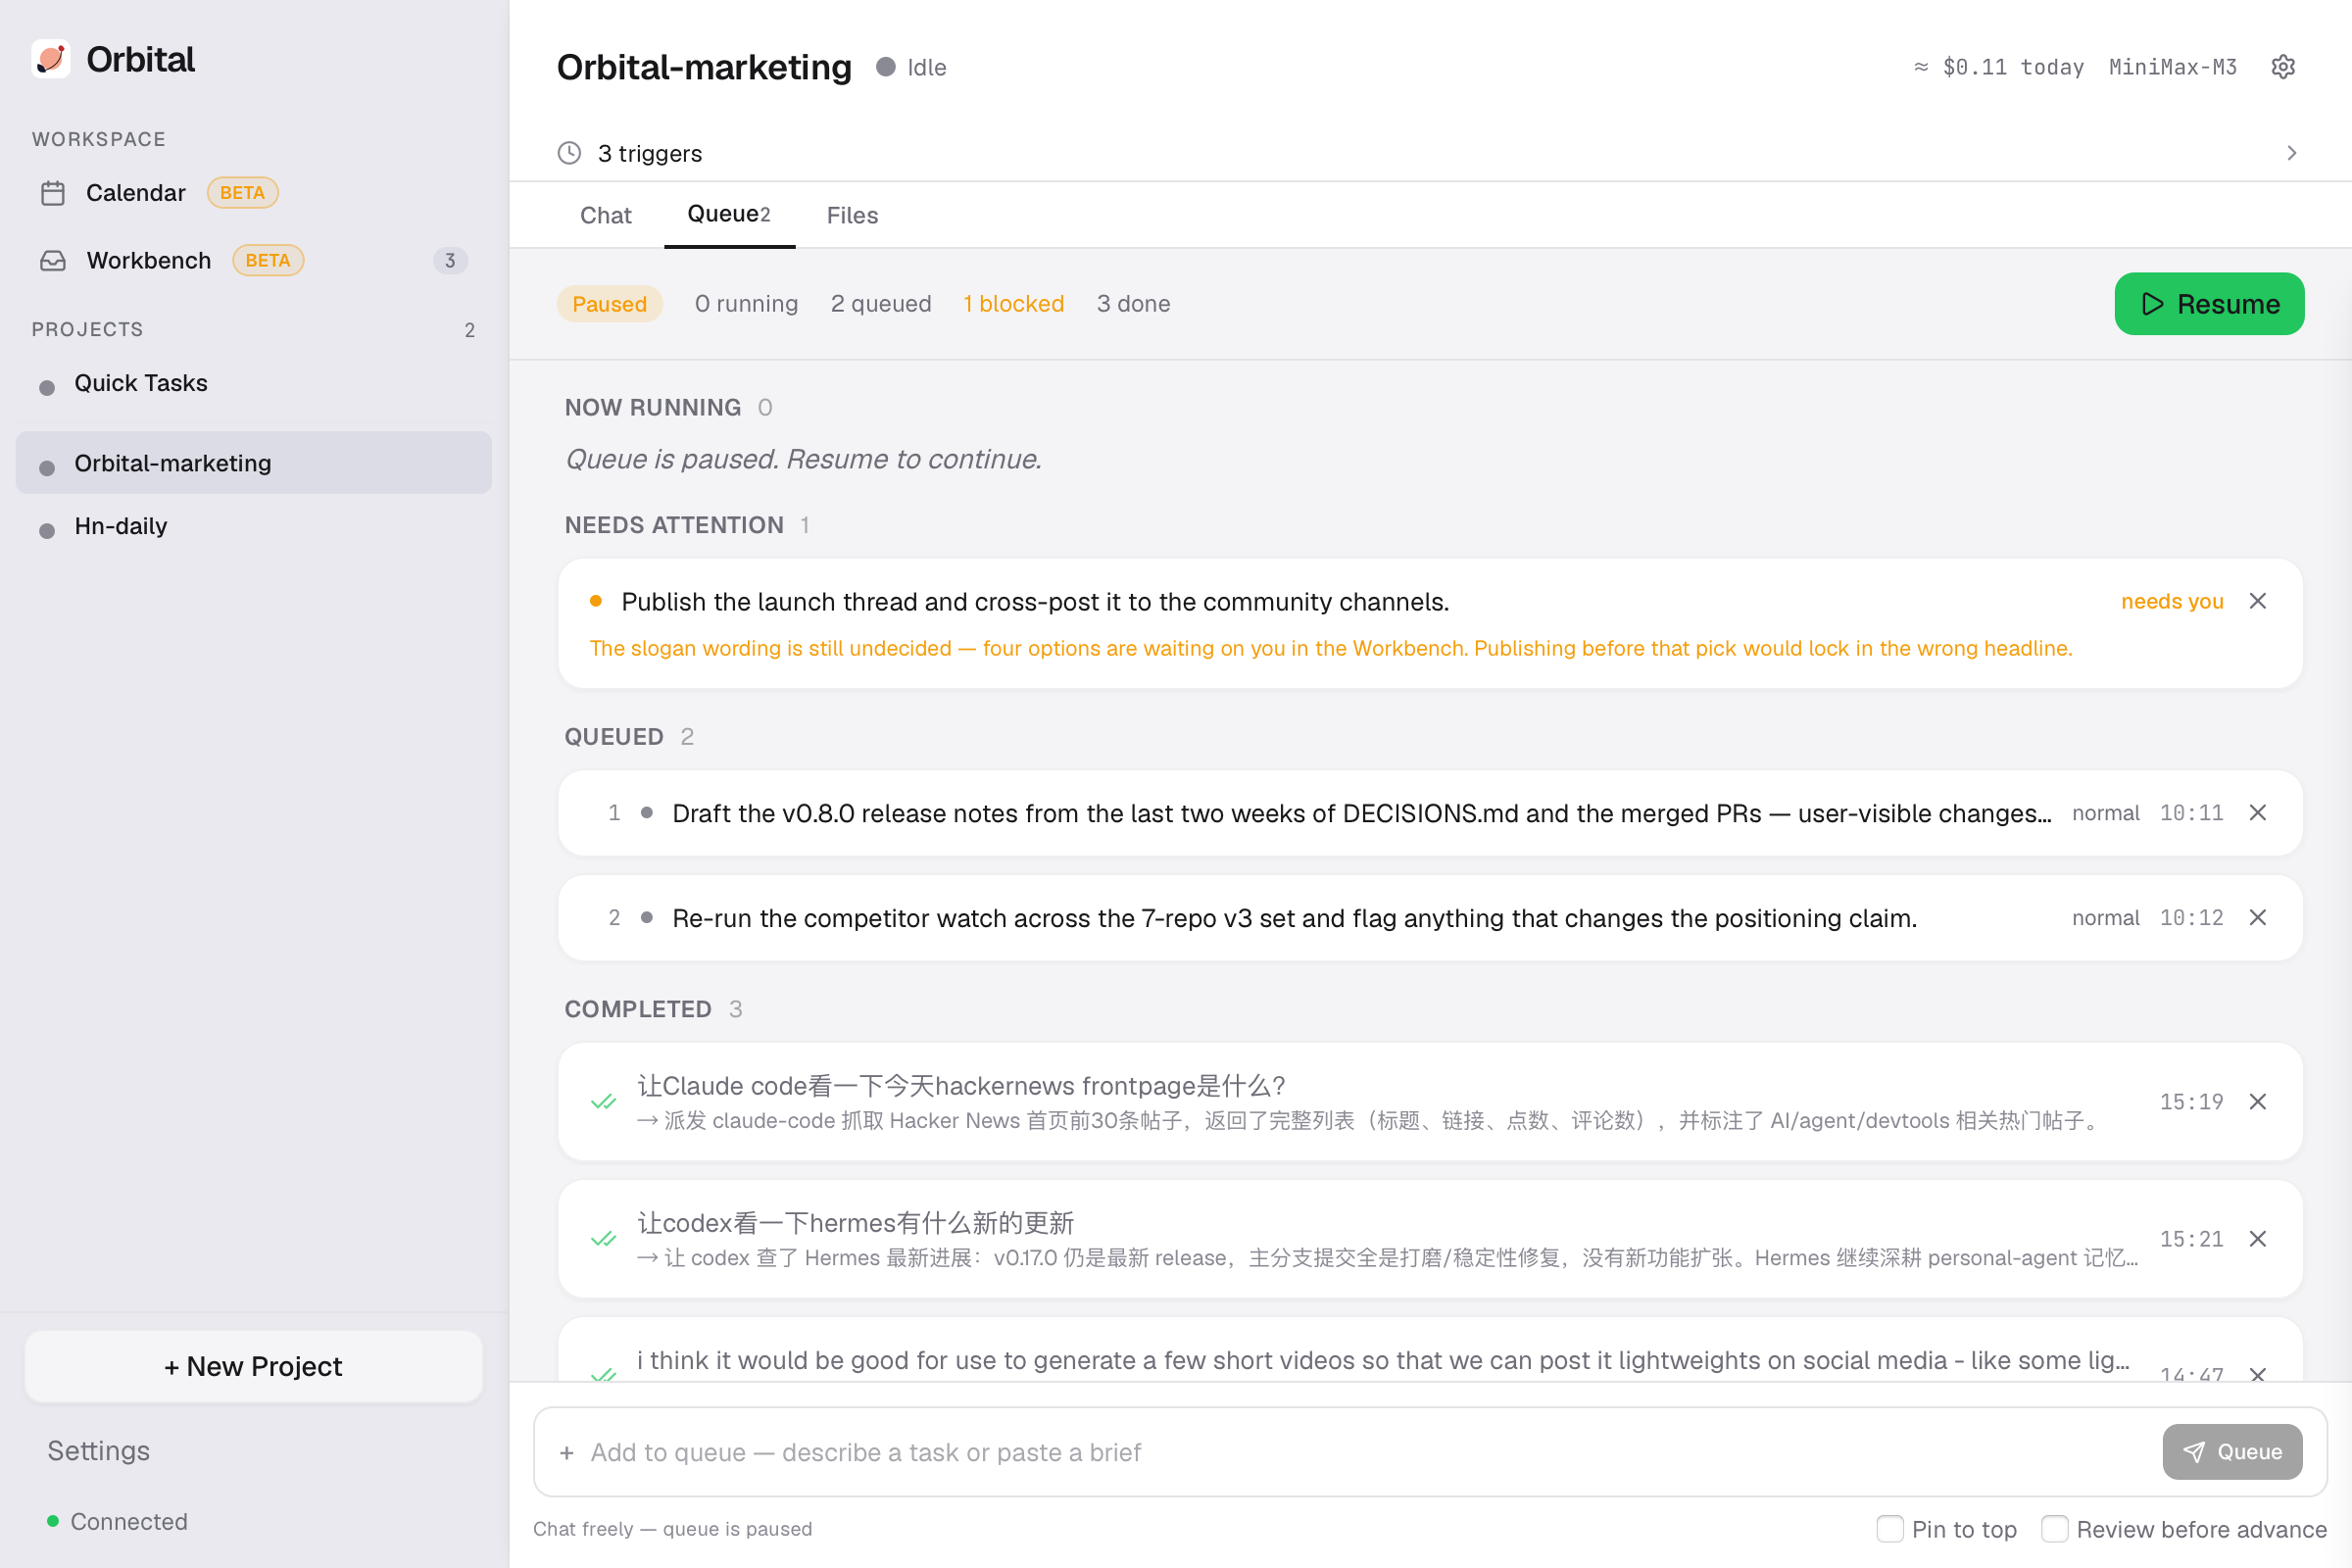
Task: Remove queued task Draft v0.8.0 release notes
Action: pyautogui.click(x=2257, y=813)
